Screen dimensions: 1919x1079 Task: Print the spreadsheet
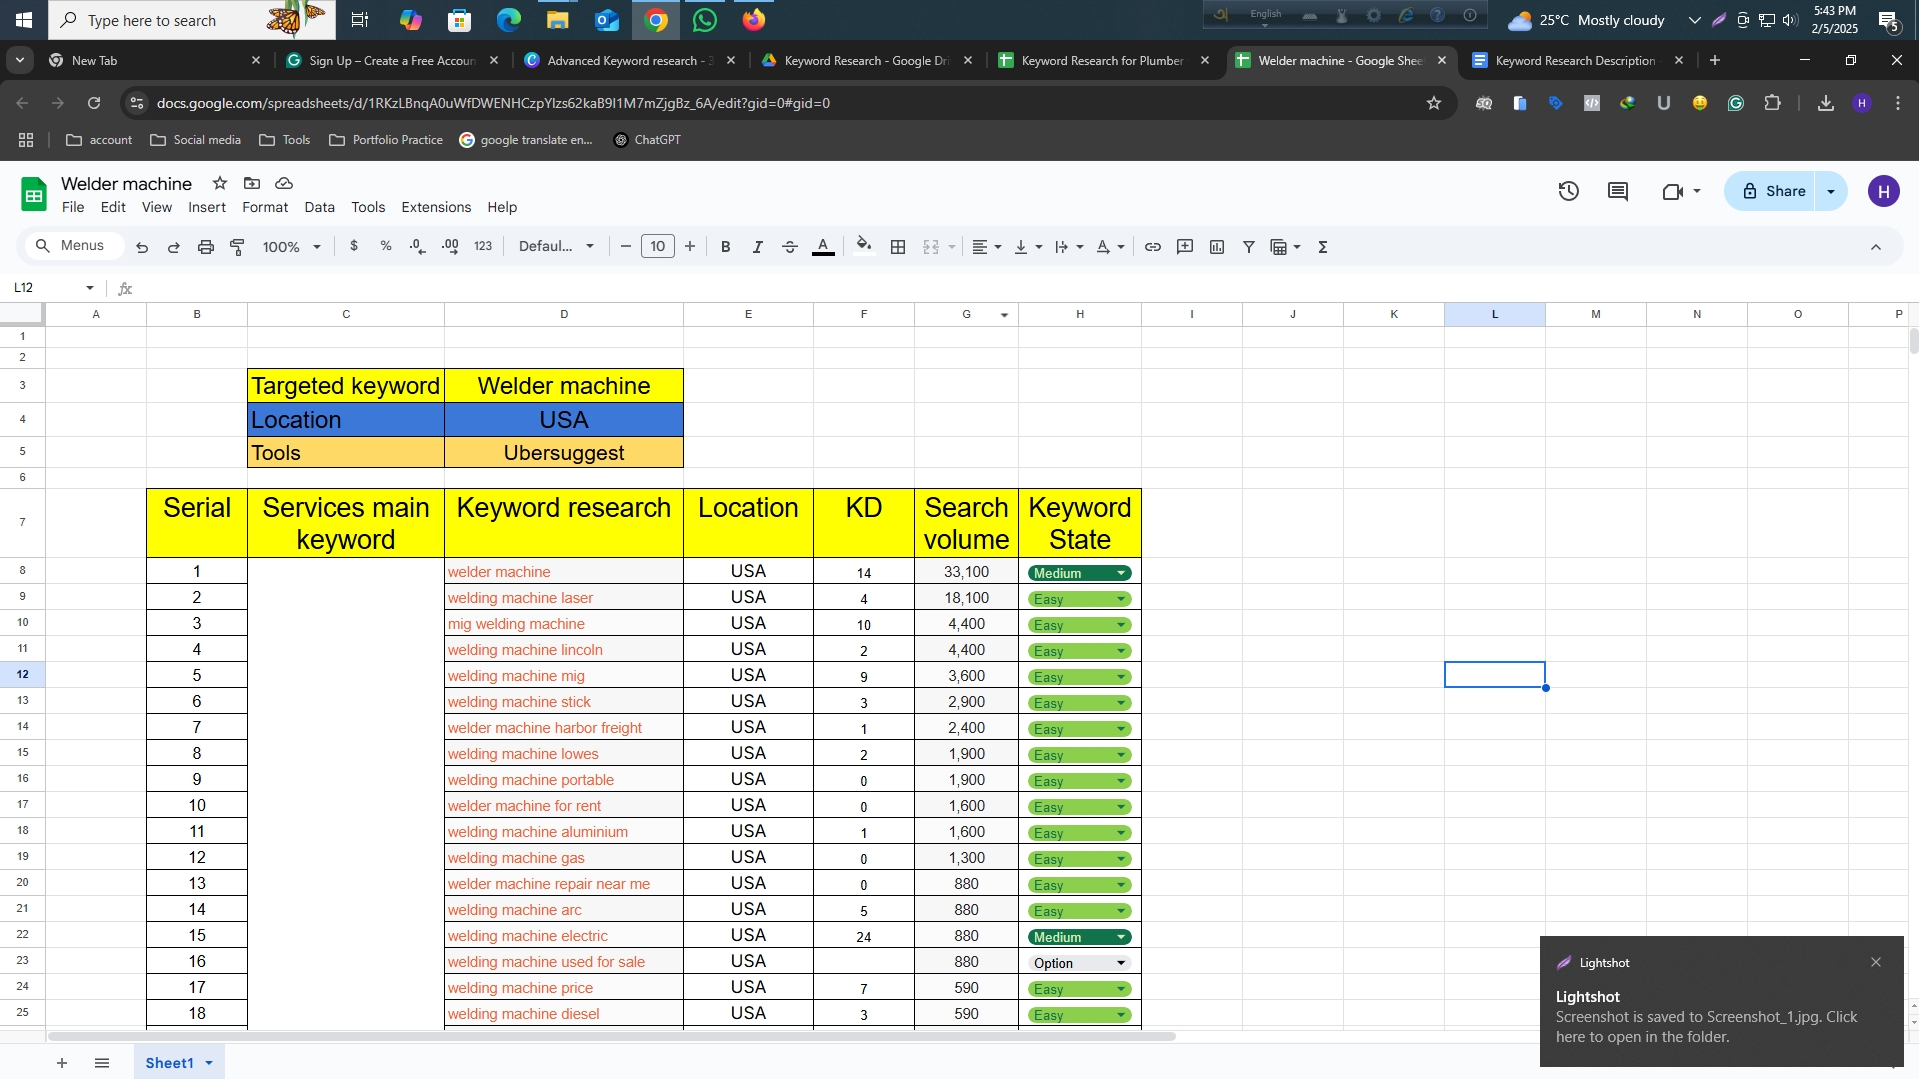[206, 246]
